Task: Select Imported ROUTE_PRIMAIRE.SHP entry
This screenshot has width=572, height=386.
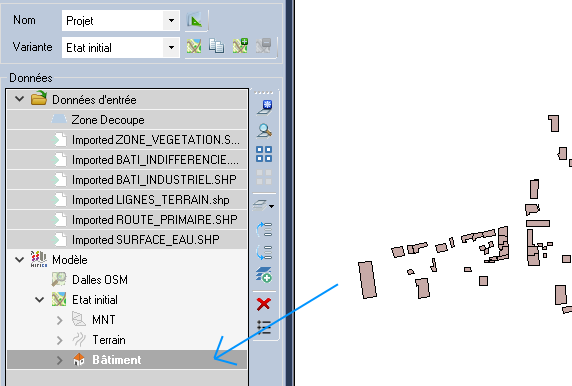Action: 127,220
